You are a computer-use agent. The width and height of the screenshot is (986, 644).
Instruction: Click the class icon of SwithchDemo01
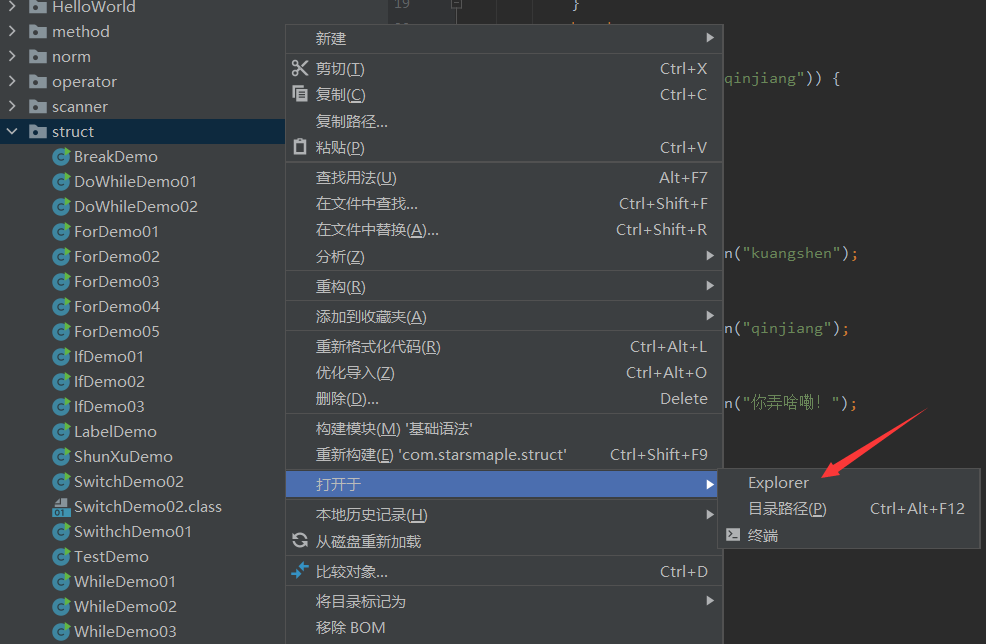coord(61,531)
